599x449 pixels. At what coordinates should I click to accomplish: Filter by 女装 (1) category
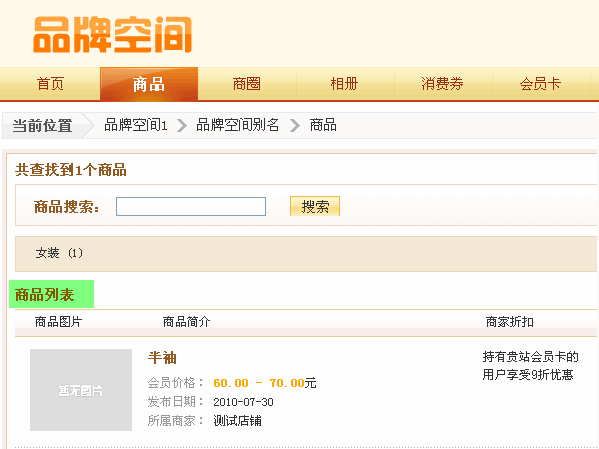[x=59, y=253]
